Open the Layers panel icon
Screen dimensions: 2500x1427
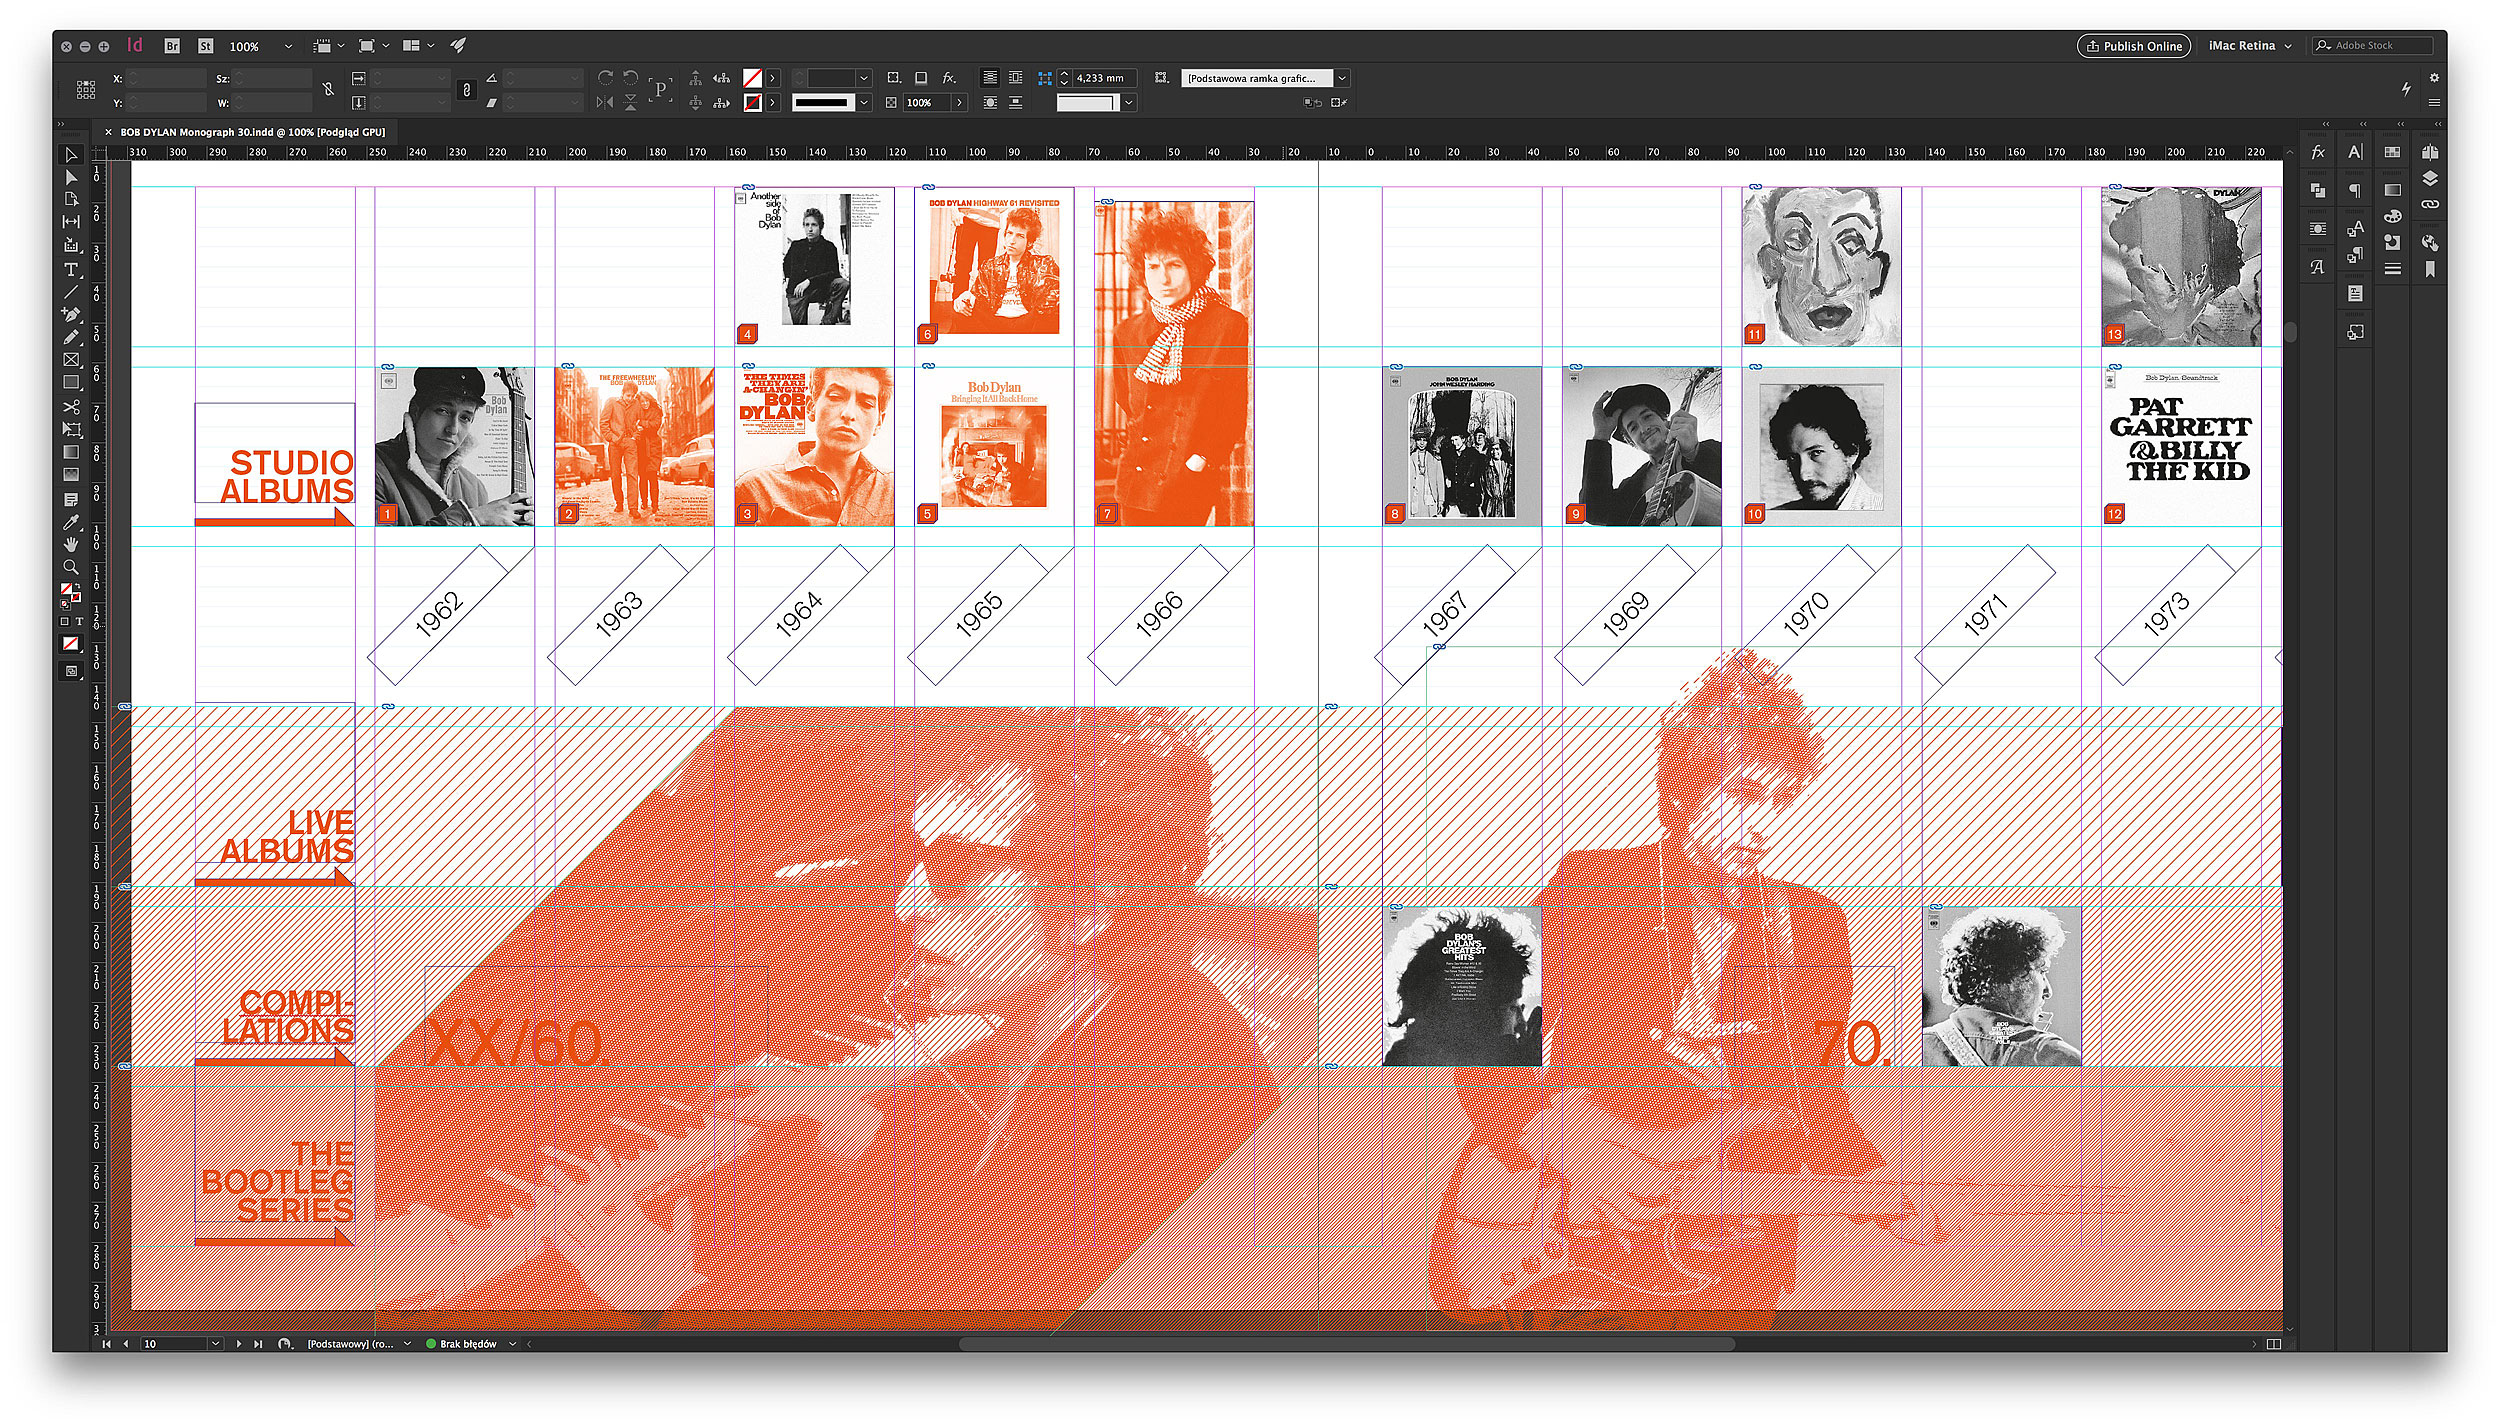(2430, 178)
